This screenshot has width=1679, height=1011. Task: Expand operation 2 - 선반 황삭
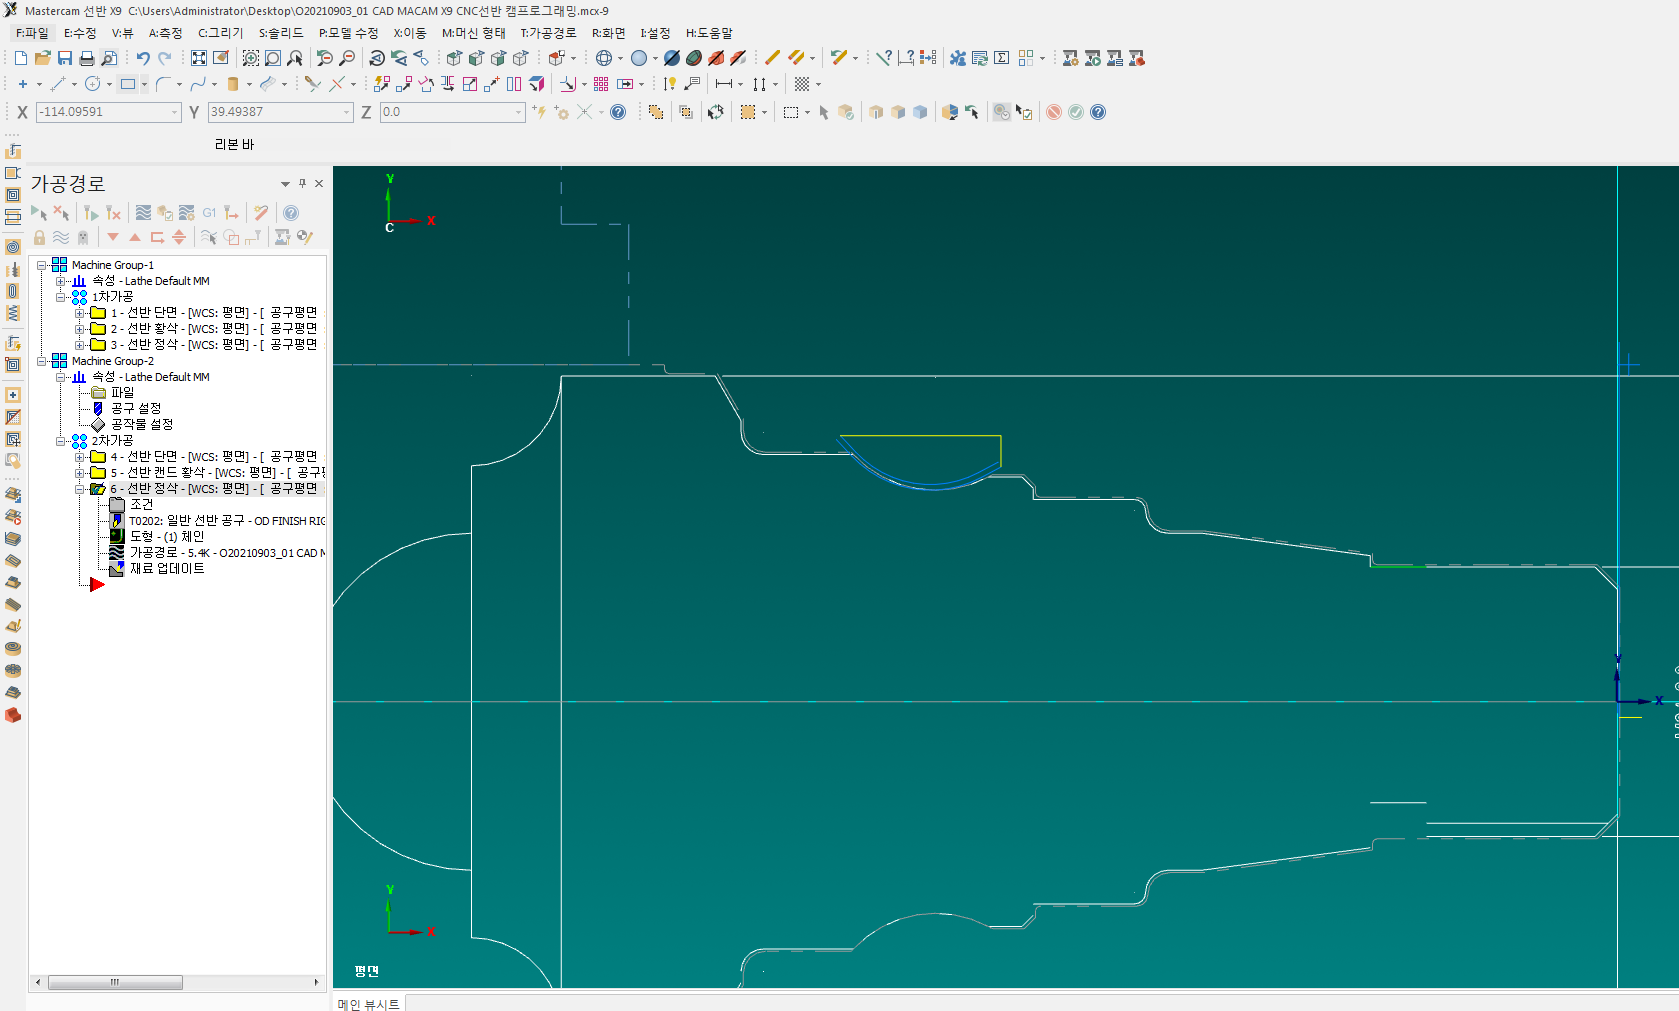pyautogui.click(x=80, y=329)
